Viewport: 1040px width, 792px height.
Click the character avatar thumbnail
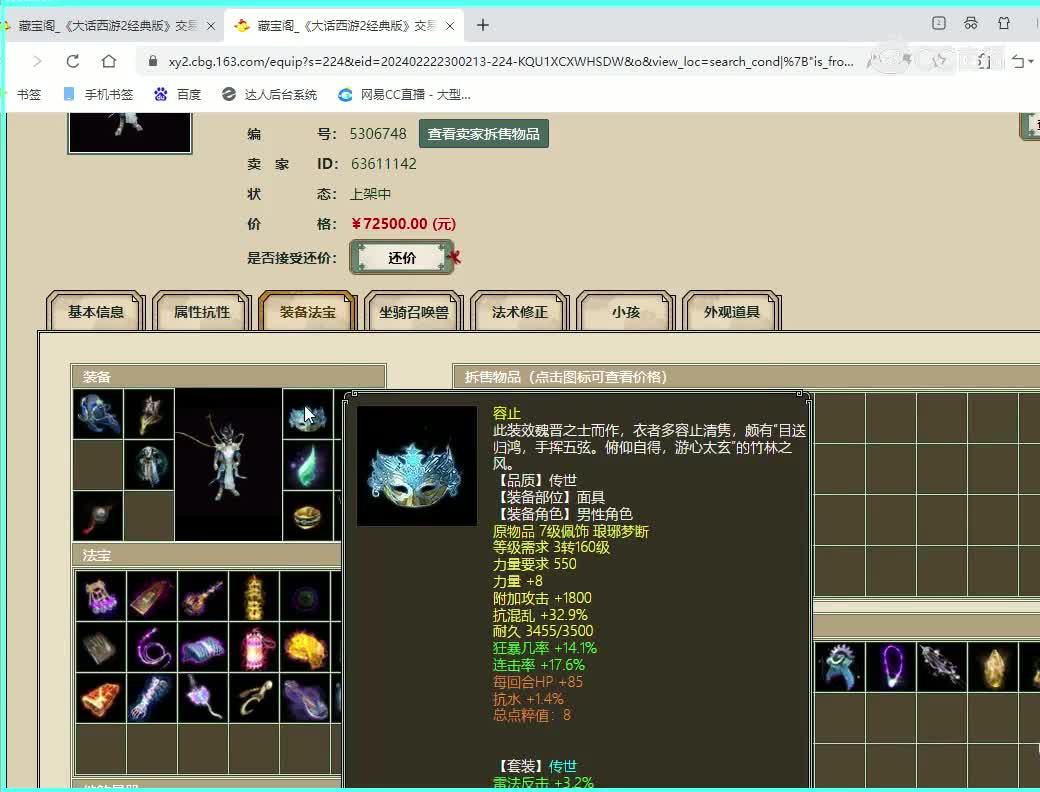[130, 132]
